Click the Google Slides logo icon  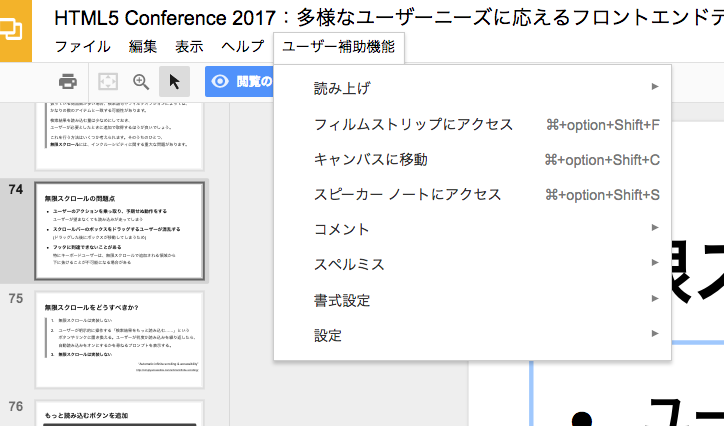coord(17,31)
